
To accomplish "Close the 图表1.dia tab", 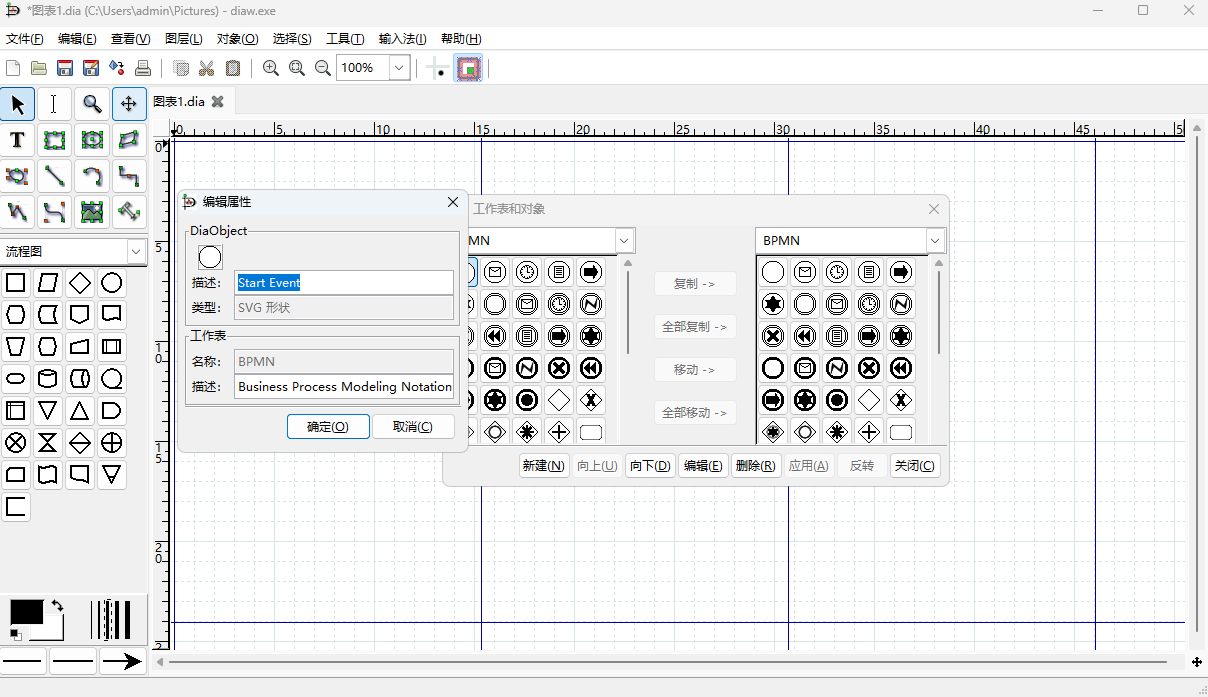I will pos(217,102).
